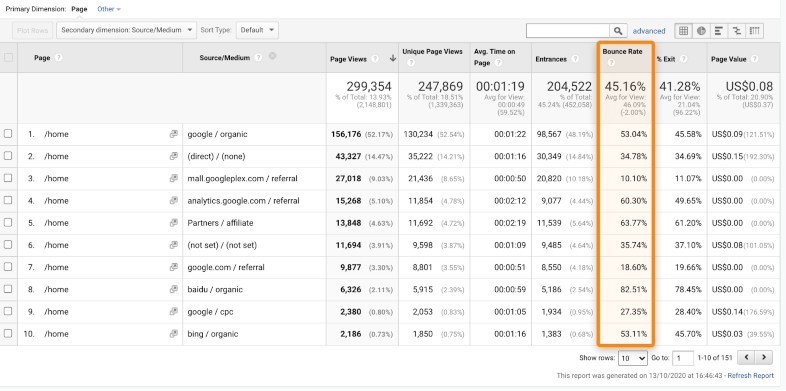Screen dimensions: 786x391
Task: Open page link icon in Partners / affiliate row
Action: coord(173,223)
